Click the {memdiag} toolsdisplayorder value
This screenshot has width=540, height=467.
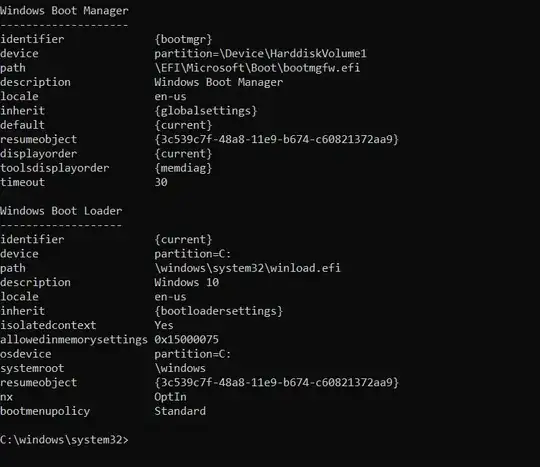(x=183, y=168)
